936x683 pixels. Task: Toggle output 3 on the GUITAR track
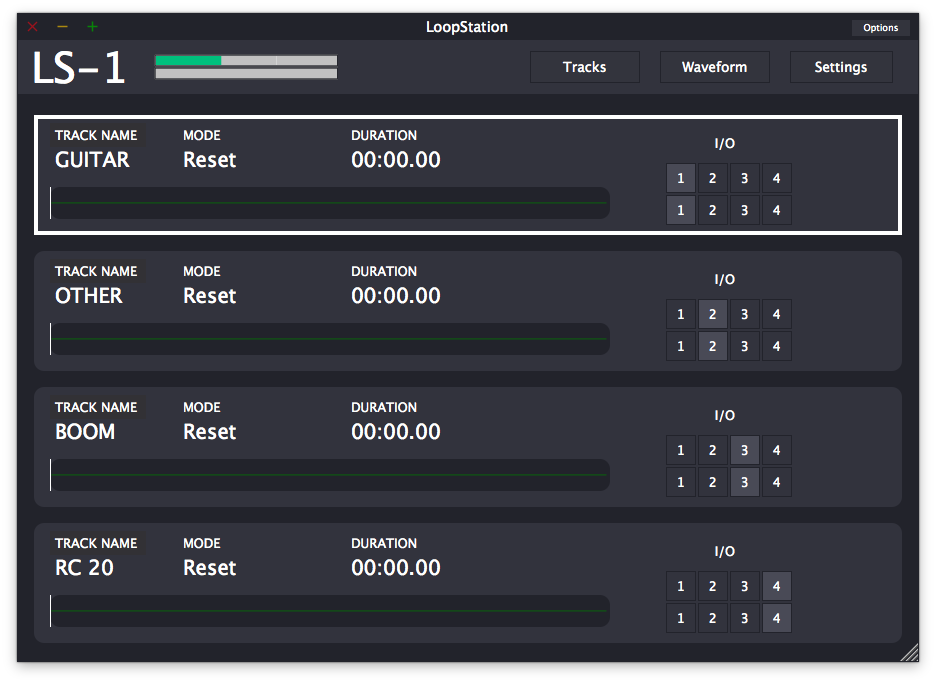pyautogui.click(x=744, y=210)
